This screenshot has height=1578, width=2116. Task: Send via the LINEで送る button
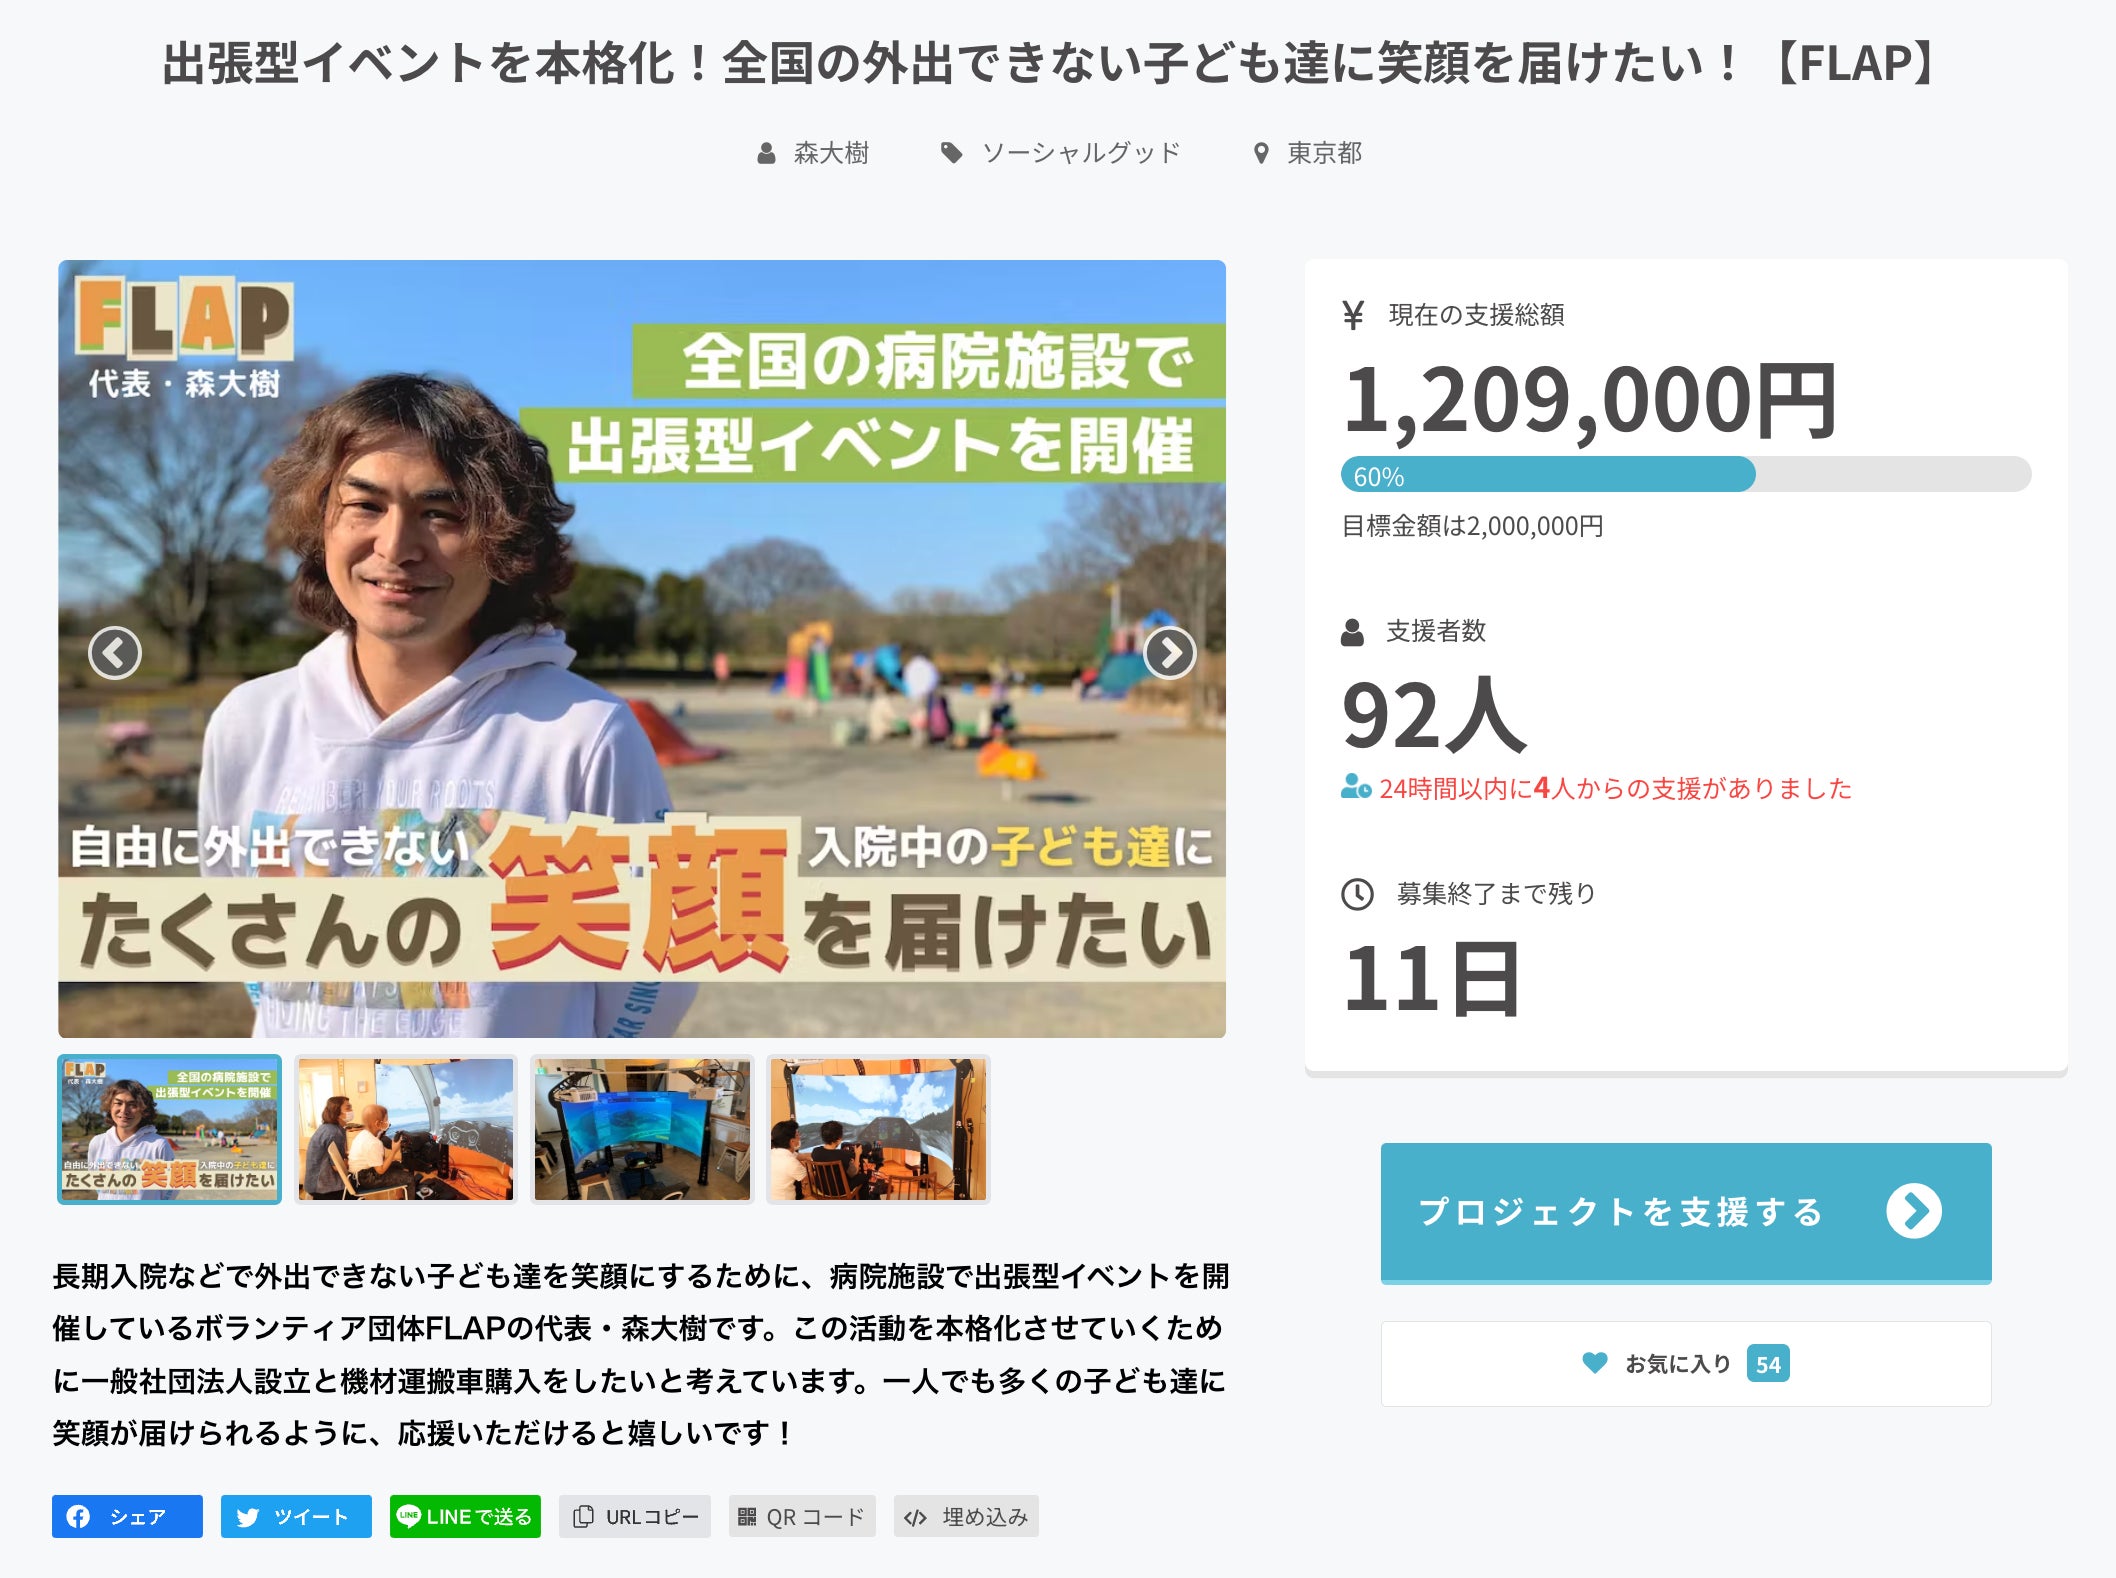click(465, 1516)
